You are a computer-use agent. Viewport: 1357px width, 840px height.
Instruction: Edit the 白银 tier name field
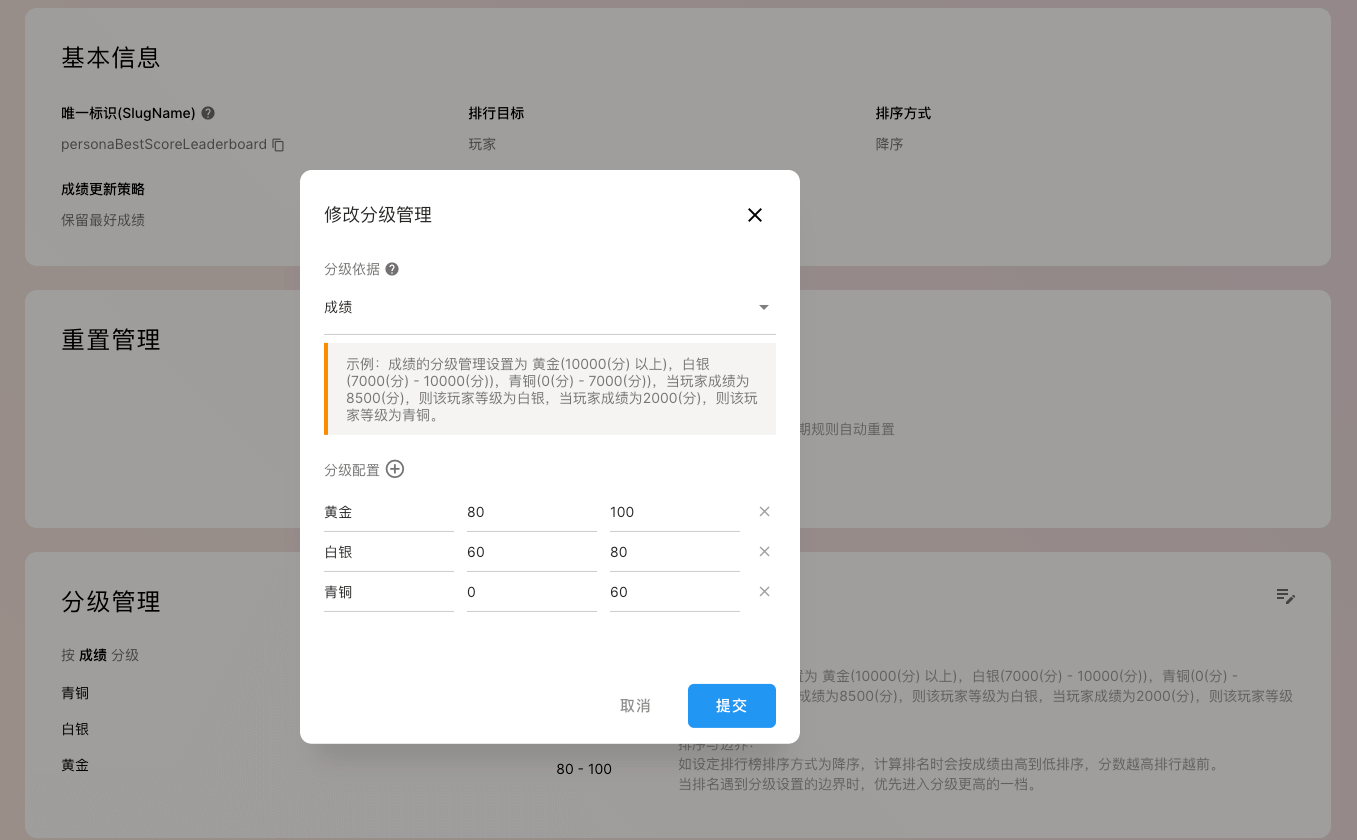[388, 552]
